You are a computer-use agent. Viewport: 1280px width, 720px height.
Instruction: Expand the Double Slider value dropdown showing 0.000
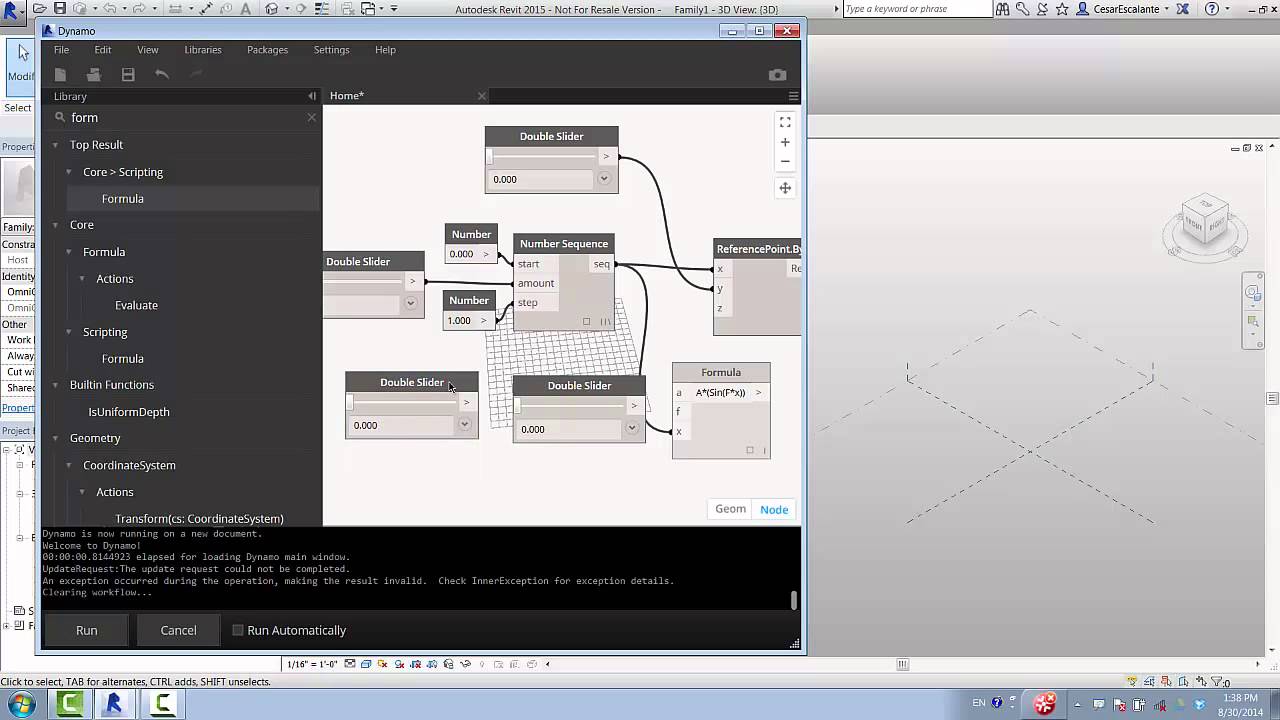point(604,179)
